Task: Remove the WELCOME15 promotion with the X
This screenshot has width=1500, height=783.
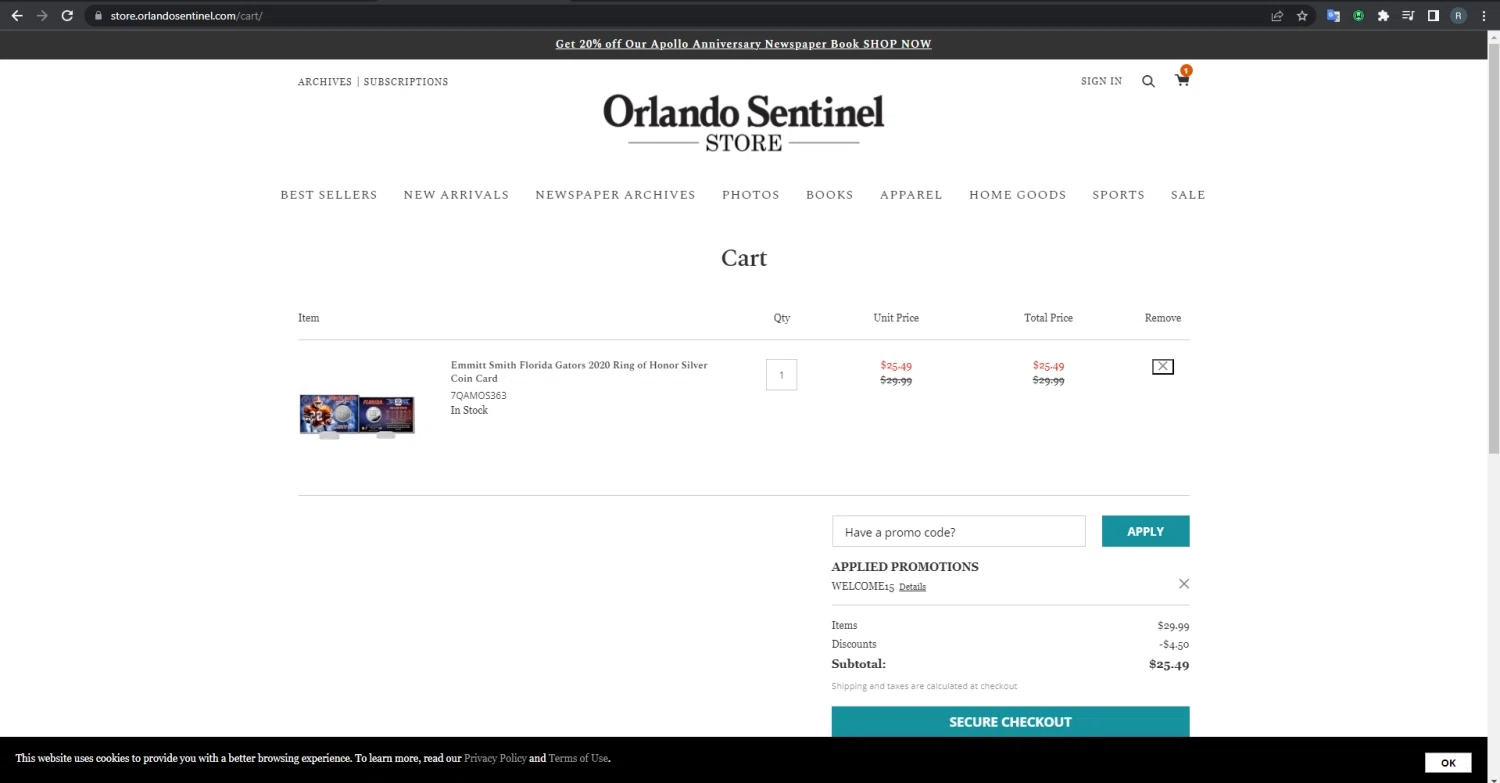Action: (1184, 584)
